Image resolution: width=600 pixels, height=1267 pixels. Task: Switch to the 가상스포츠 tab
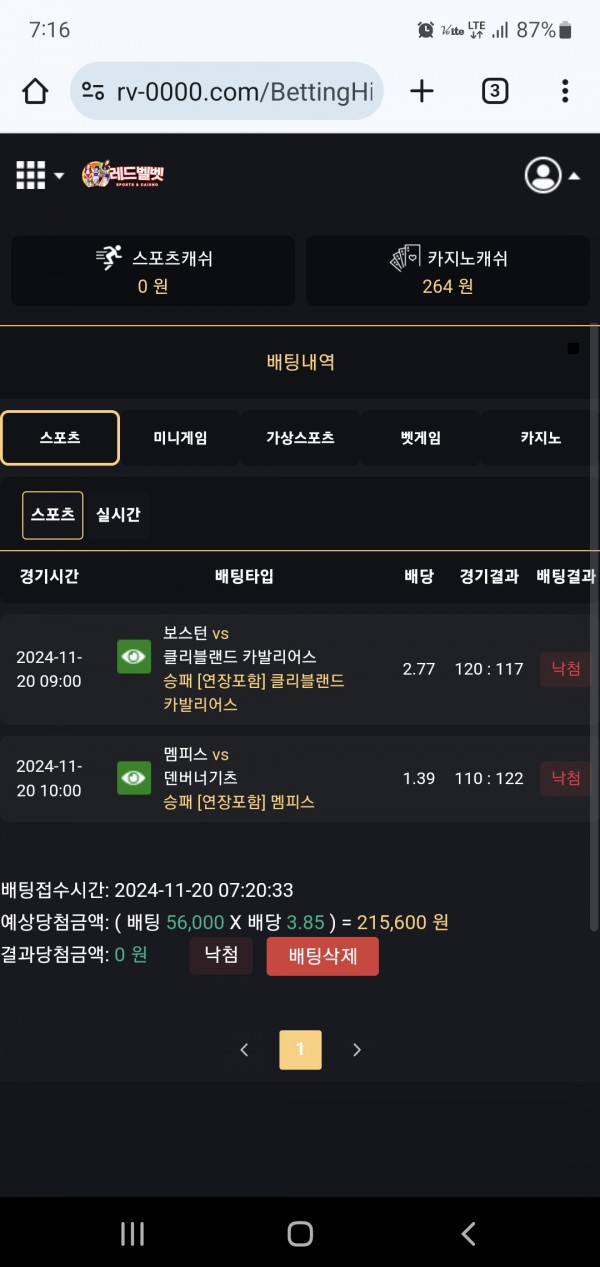click(x=300, y=438)
